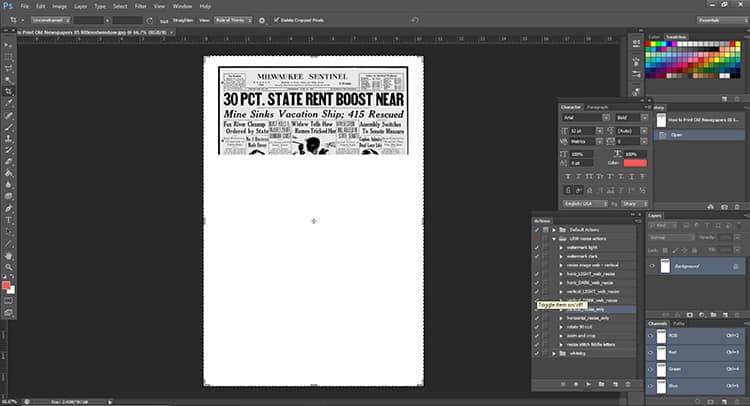The image size is (750, 406).
Task: Switch to the Color tab
Action: pyautogui.click(x=654, y=37)
